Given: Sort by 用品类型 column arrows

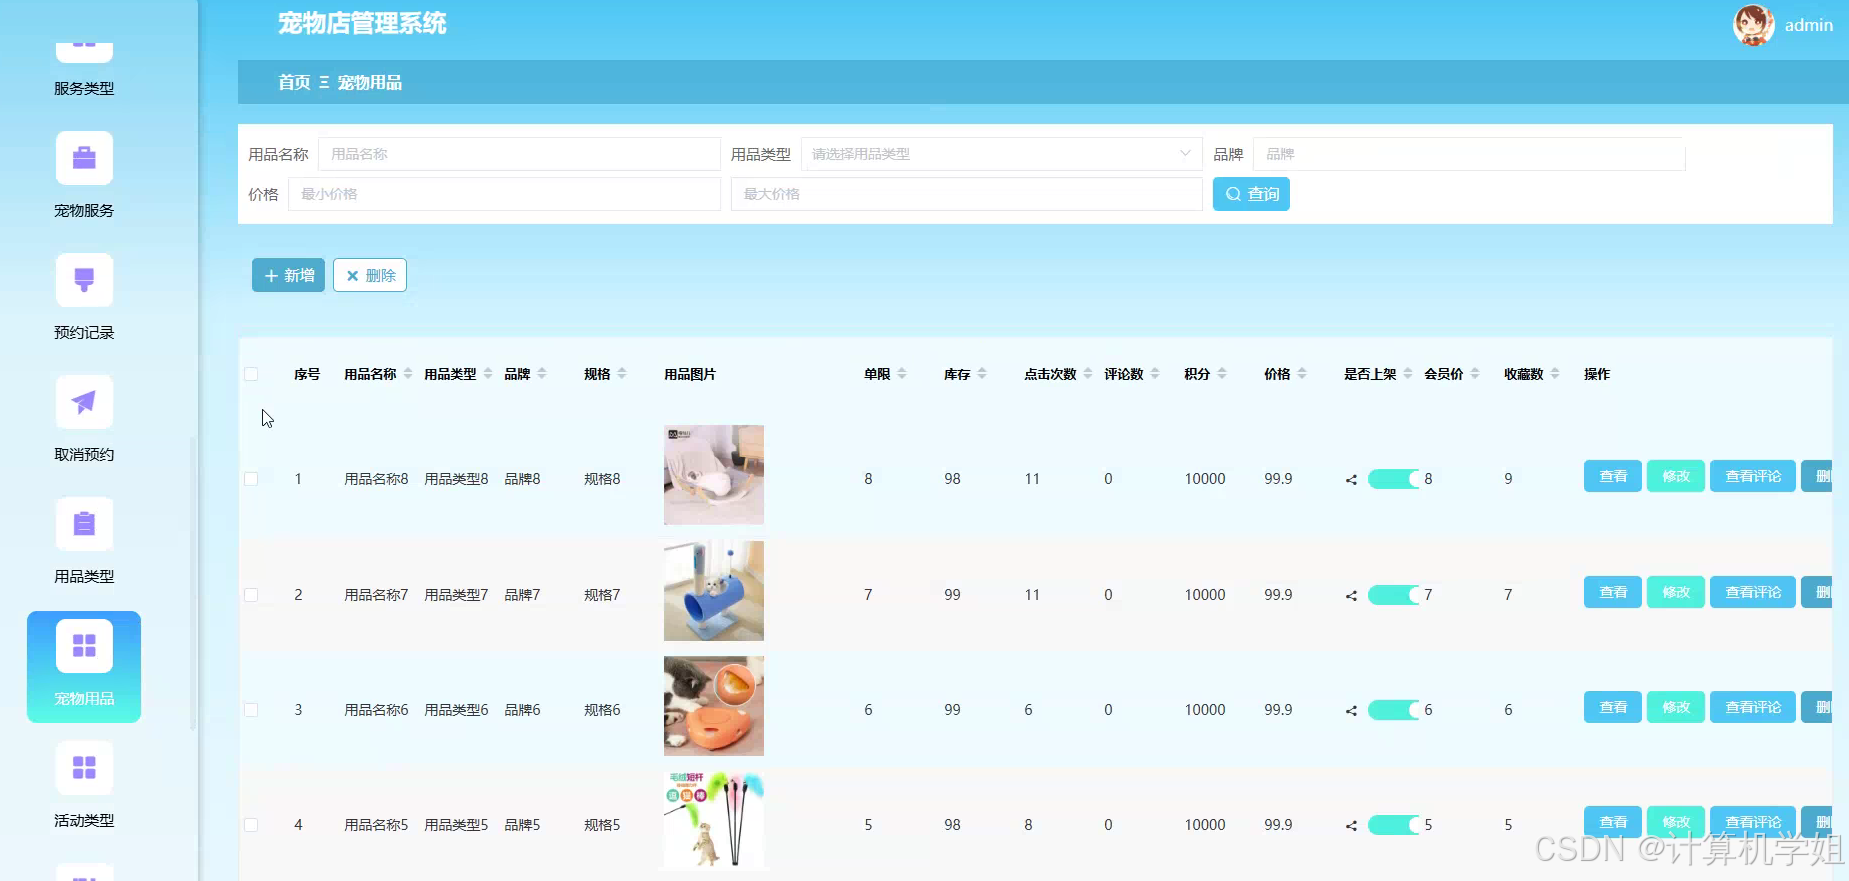Looking at the screenshot, I should coord(488,374).
